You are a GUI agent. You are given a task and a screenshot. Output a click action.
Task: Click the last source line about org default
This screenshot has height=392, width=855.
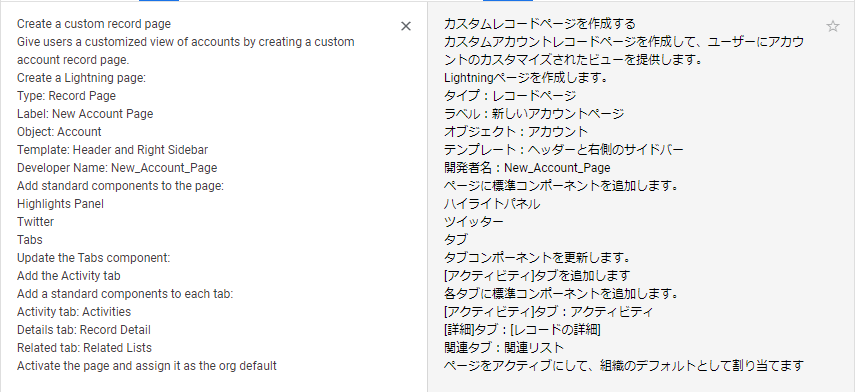[147, 366]
